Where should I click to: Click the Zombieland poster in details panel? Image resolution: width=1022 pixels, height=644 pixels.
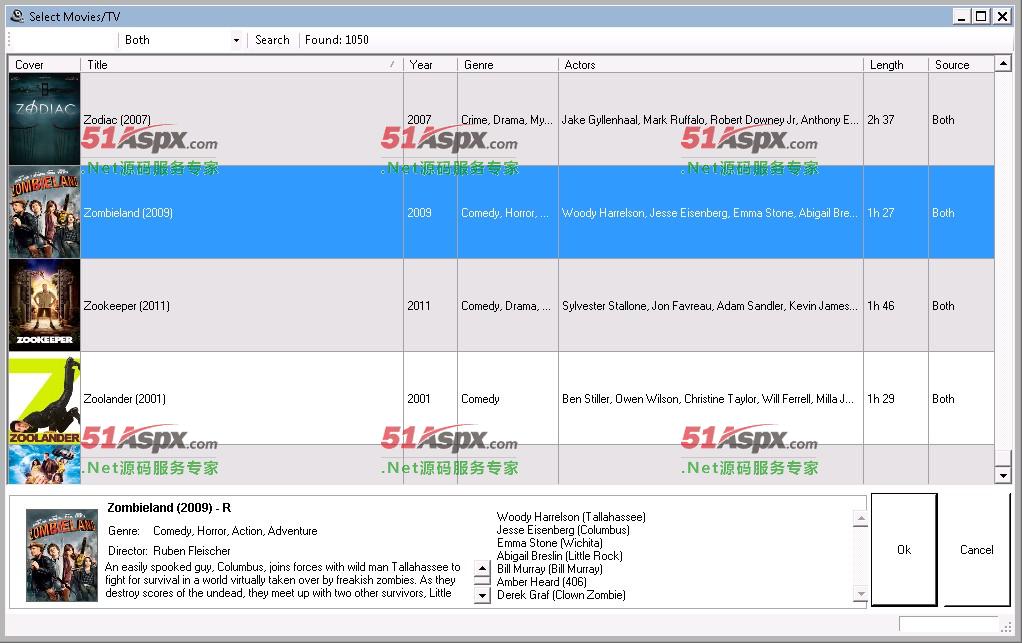pyautogui.click(x=62, y=555)
